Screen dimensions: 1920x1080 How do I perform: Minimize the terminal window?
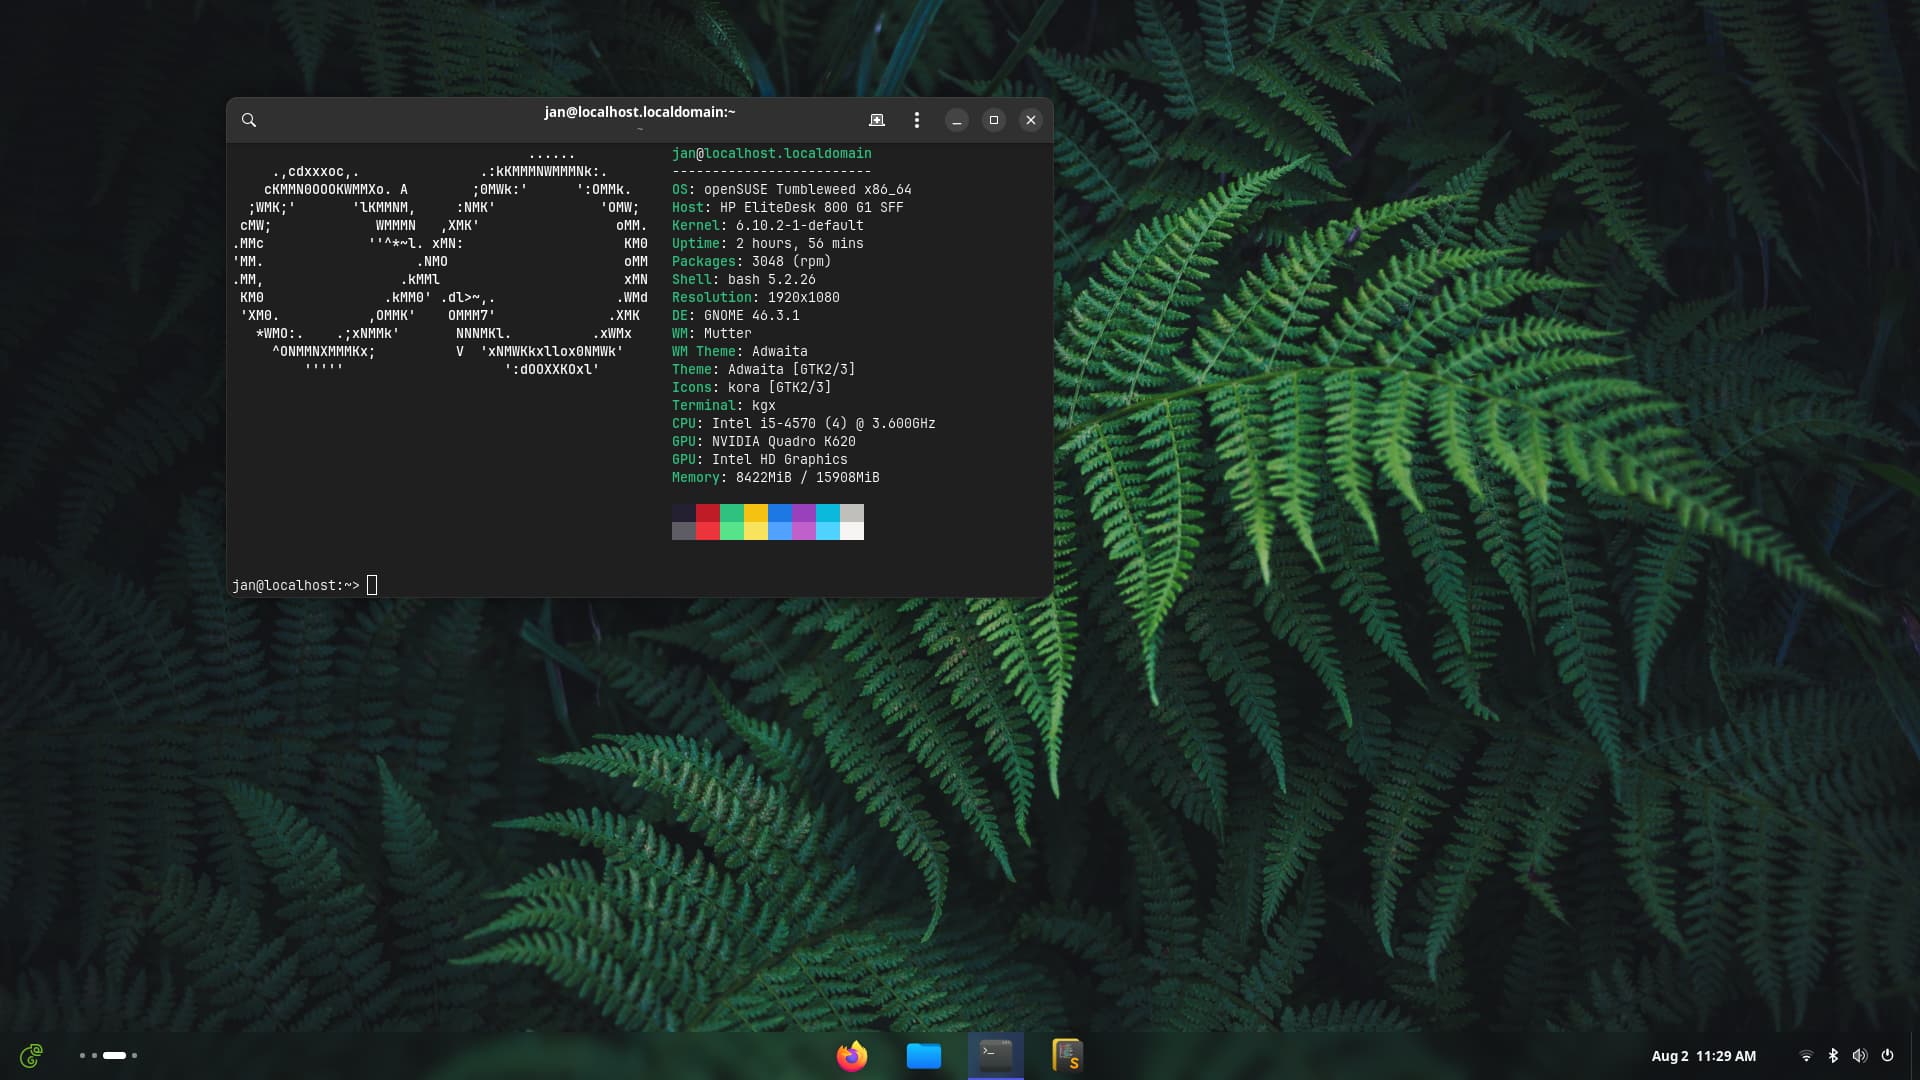(957, 120)
